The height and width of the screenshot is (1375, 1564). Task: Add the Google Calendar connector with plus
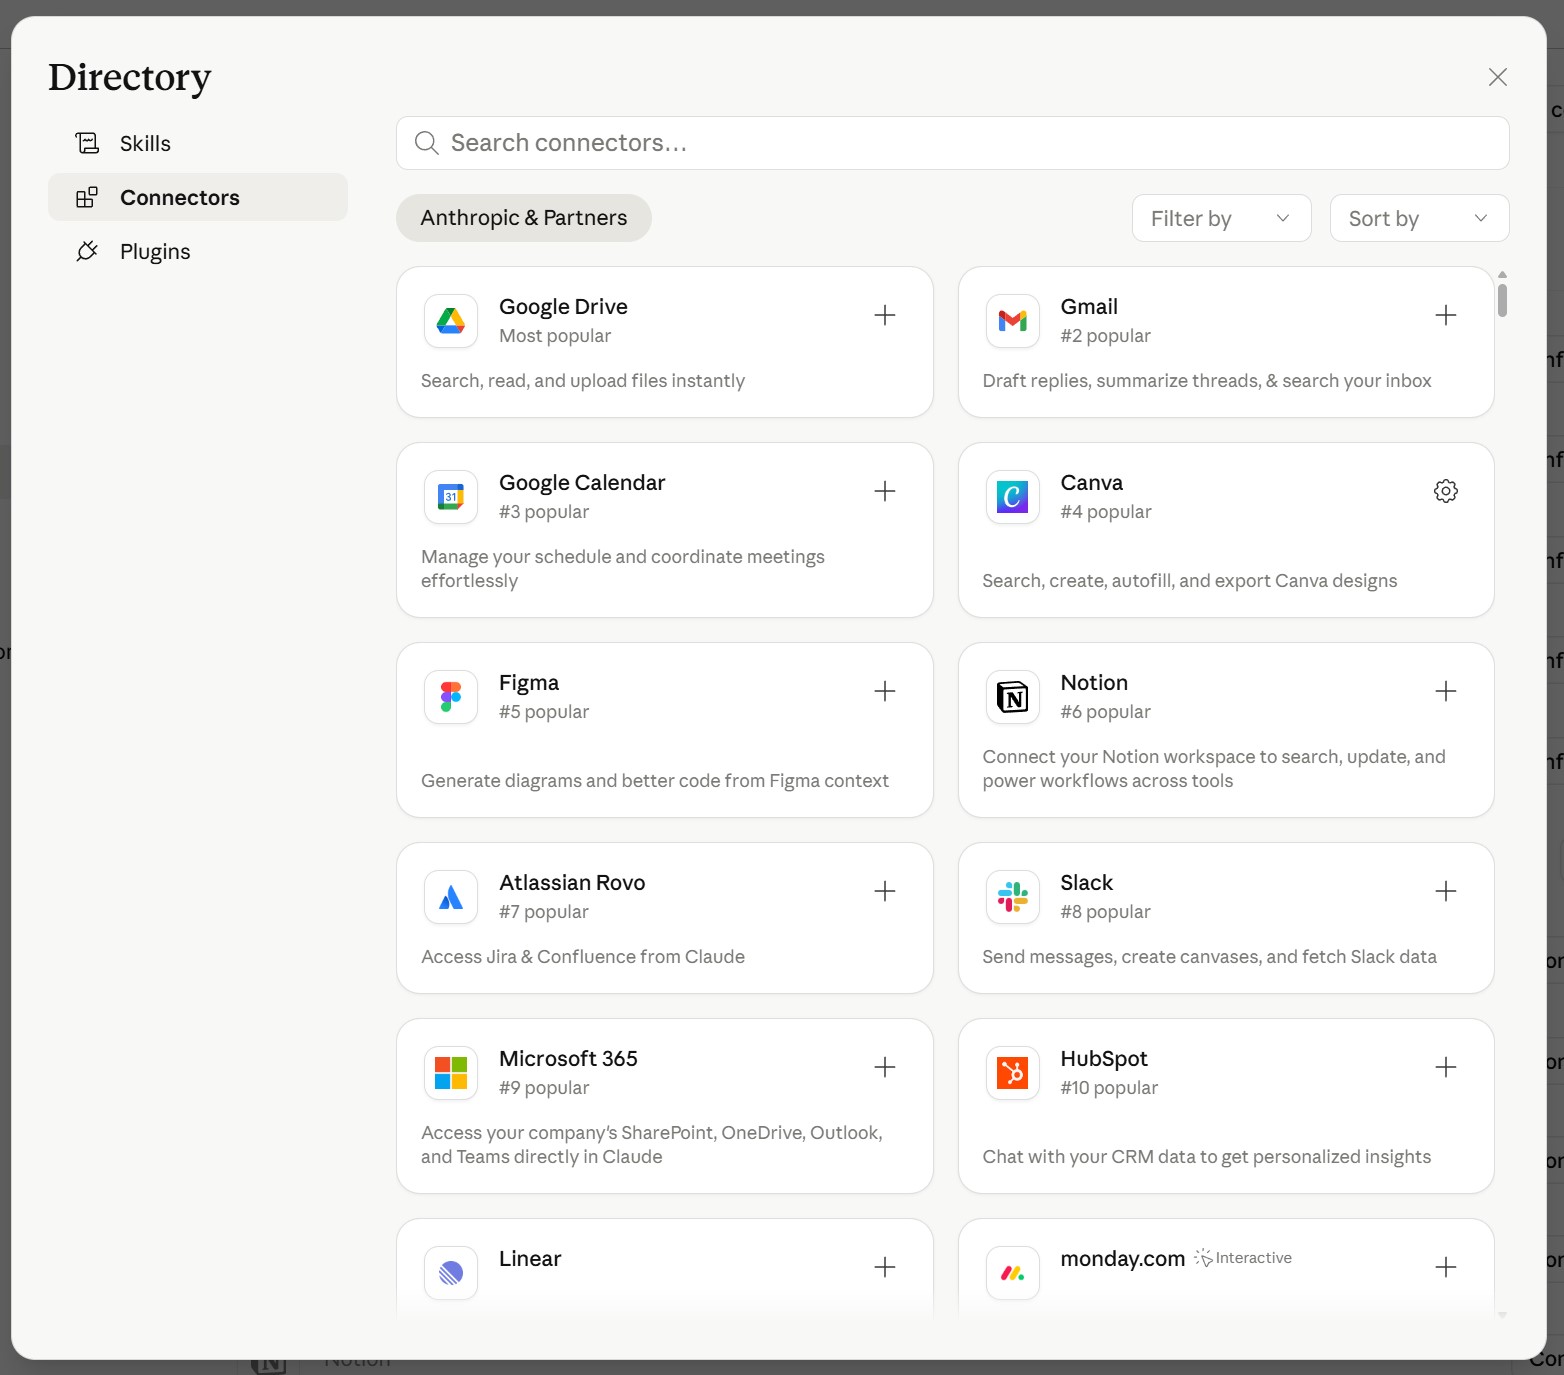[885, 491]
